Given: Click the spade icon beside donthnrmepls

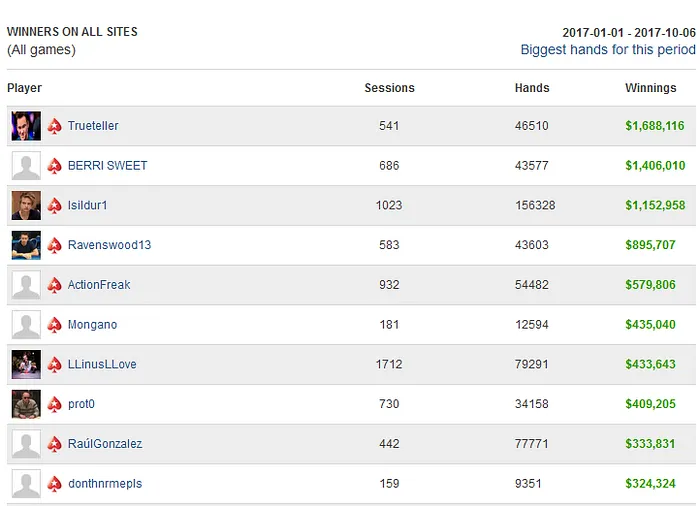Looking at the screenshot, I should click(x=55, y=484).
